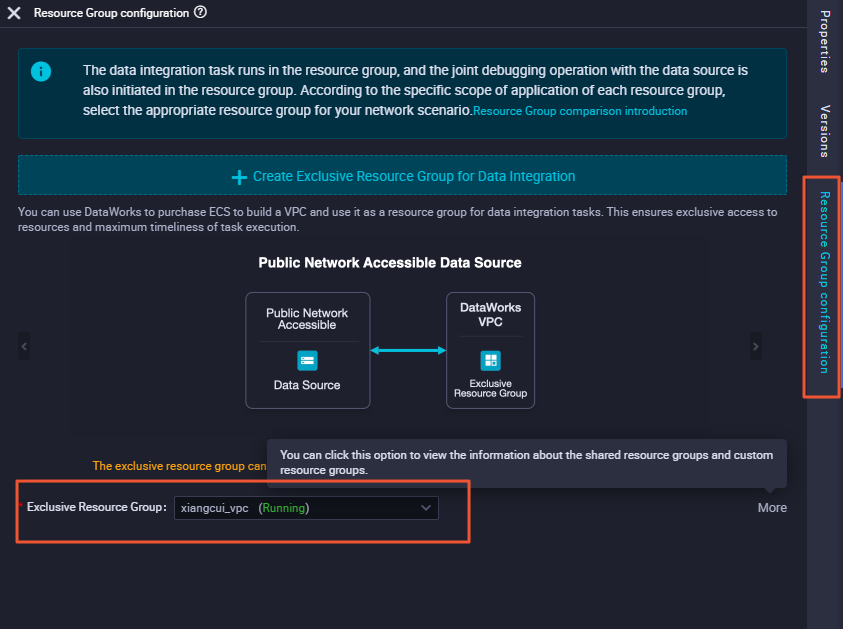
Task: Click the Data Source caption under its icon
Action: (307, 385)
